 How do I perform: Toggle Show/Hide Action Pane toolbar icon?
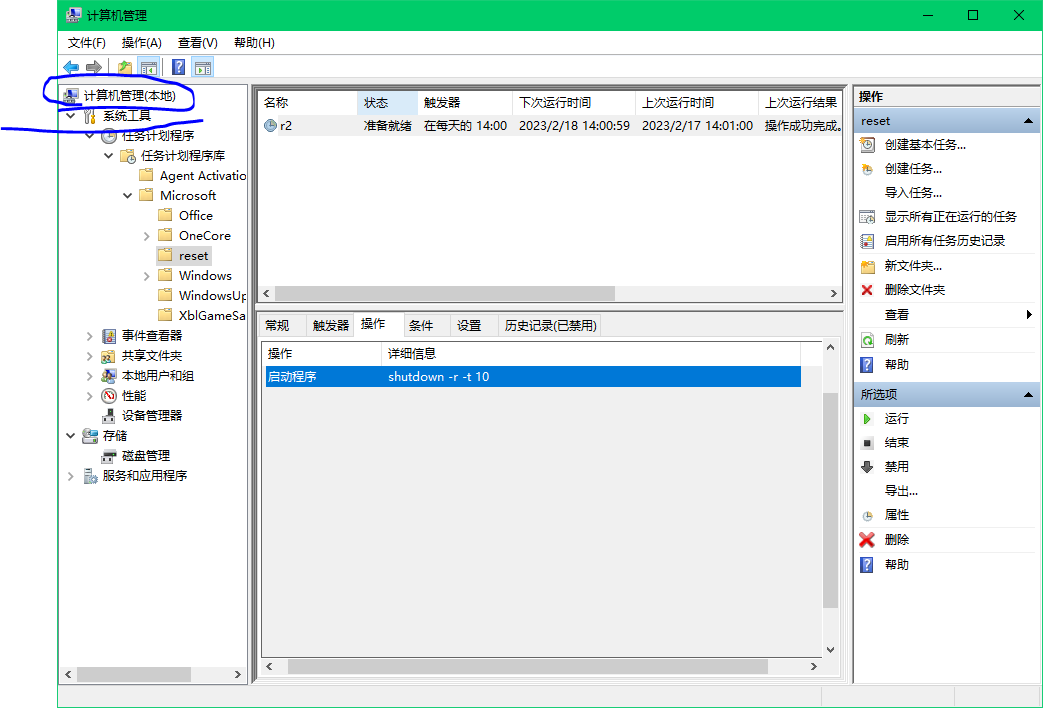click(202, 67)
